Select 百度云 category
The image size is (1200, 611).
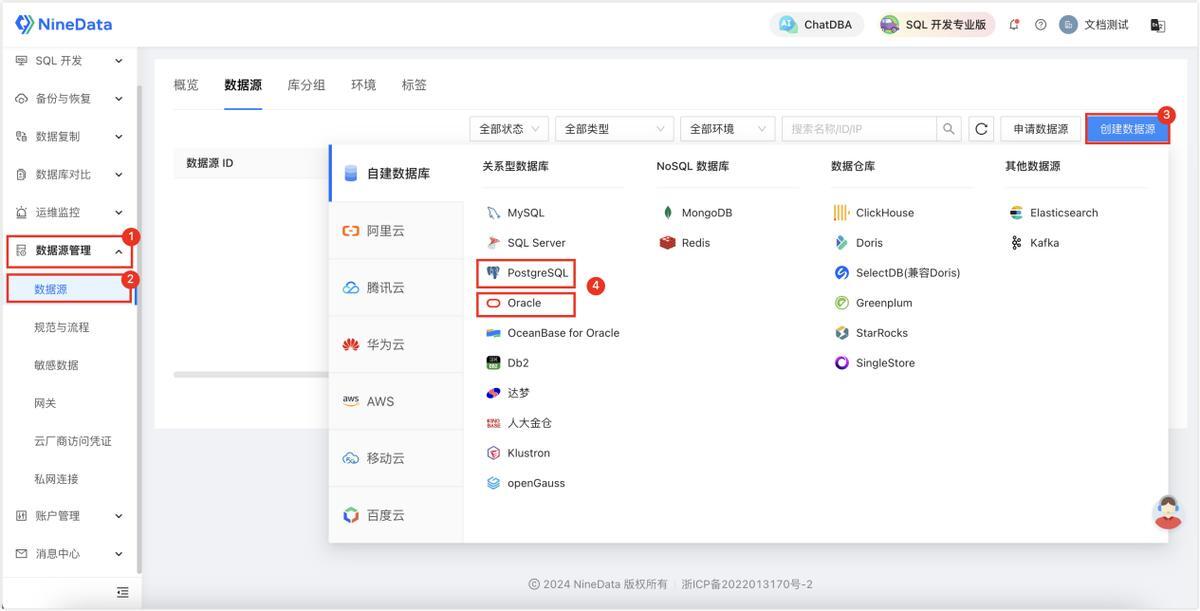pyautogui.click(x=397, y=515)
